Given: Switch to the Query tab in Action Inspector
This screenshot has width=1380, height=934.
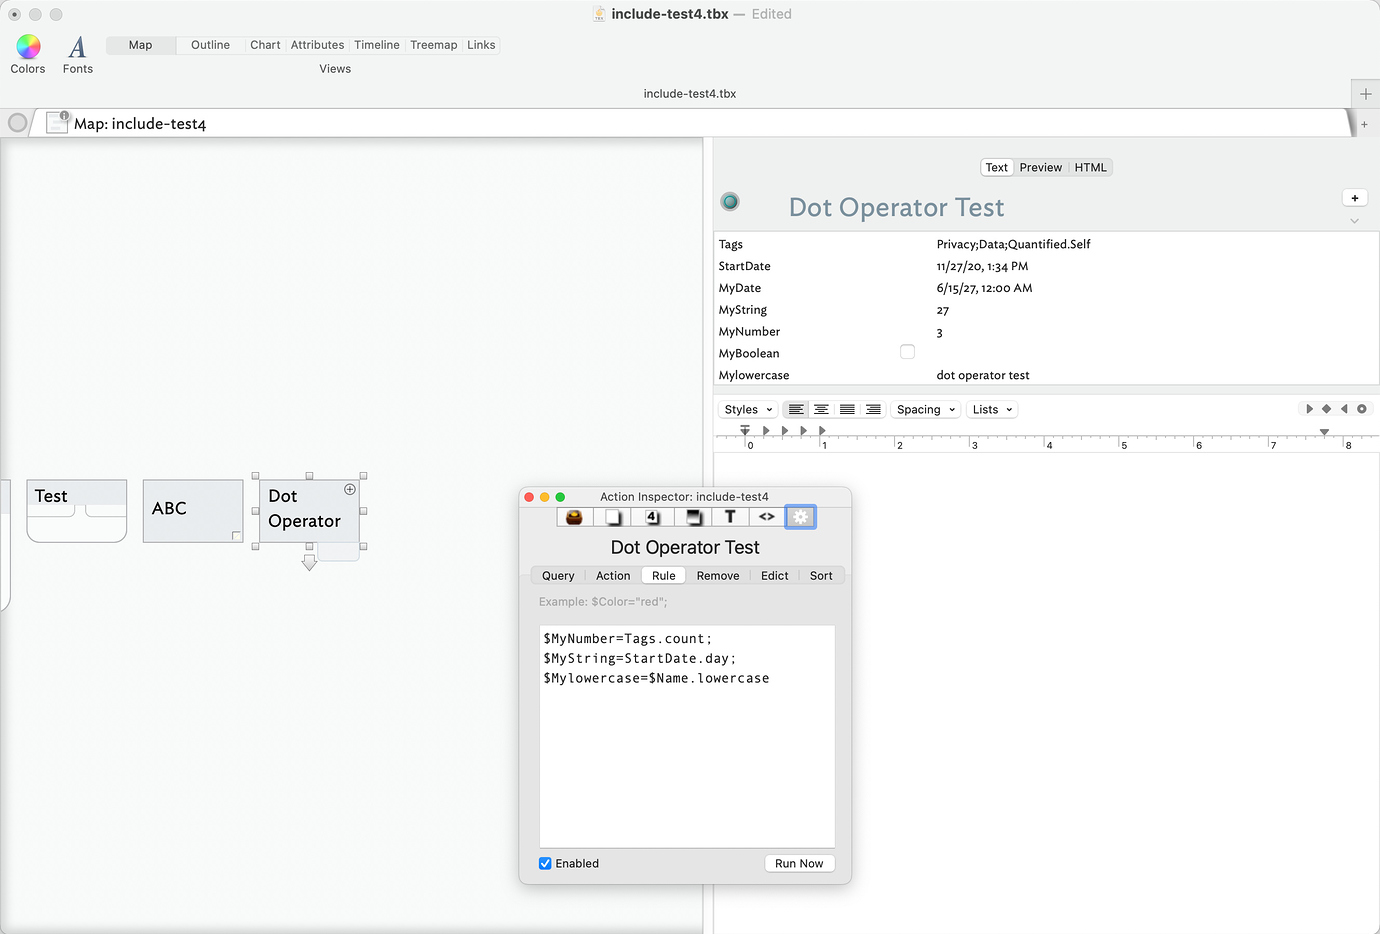Looking at the screenshot, I should (558, 575).
